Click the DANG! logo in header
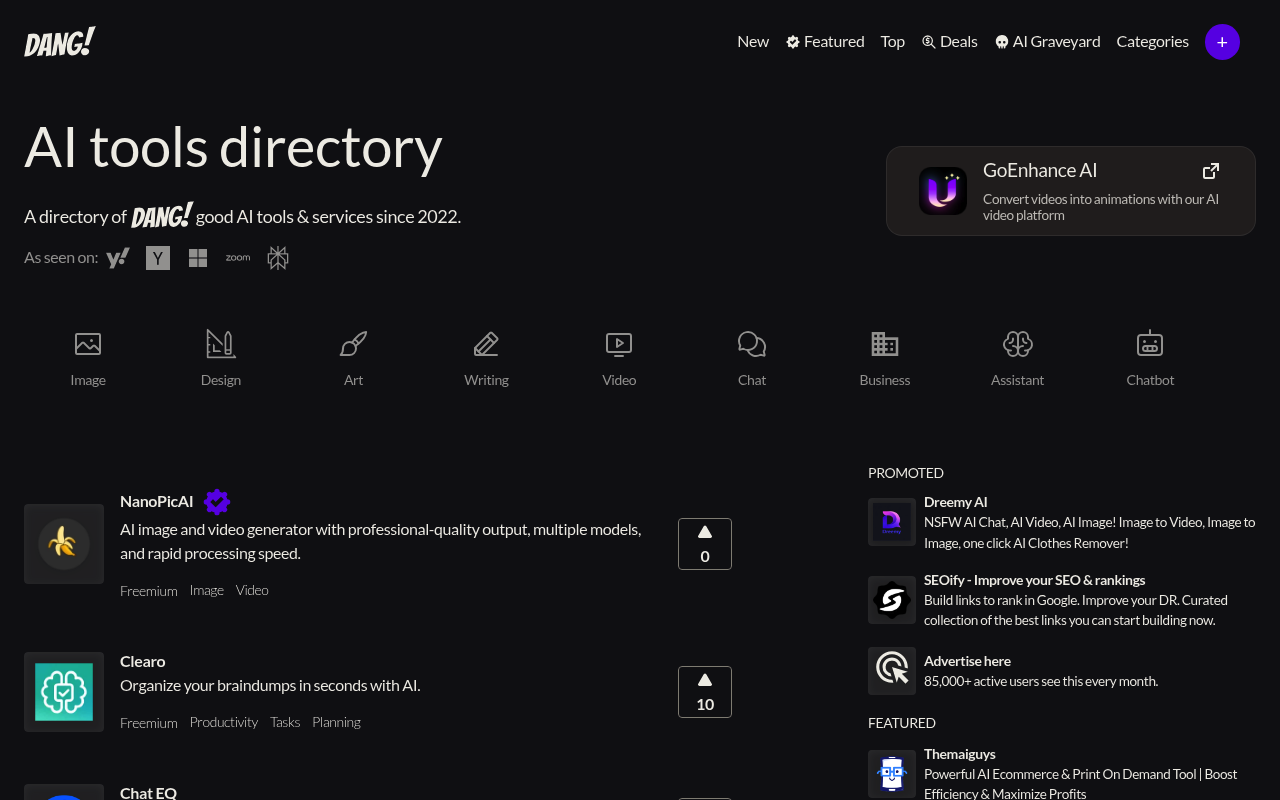Screen dimensions: 1280x800 coord(60,42)
